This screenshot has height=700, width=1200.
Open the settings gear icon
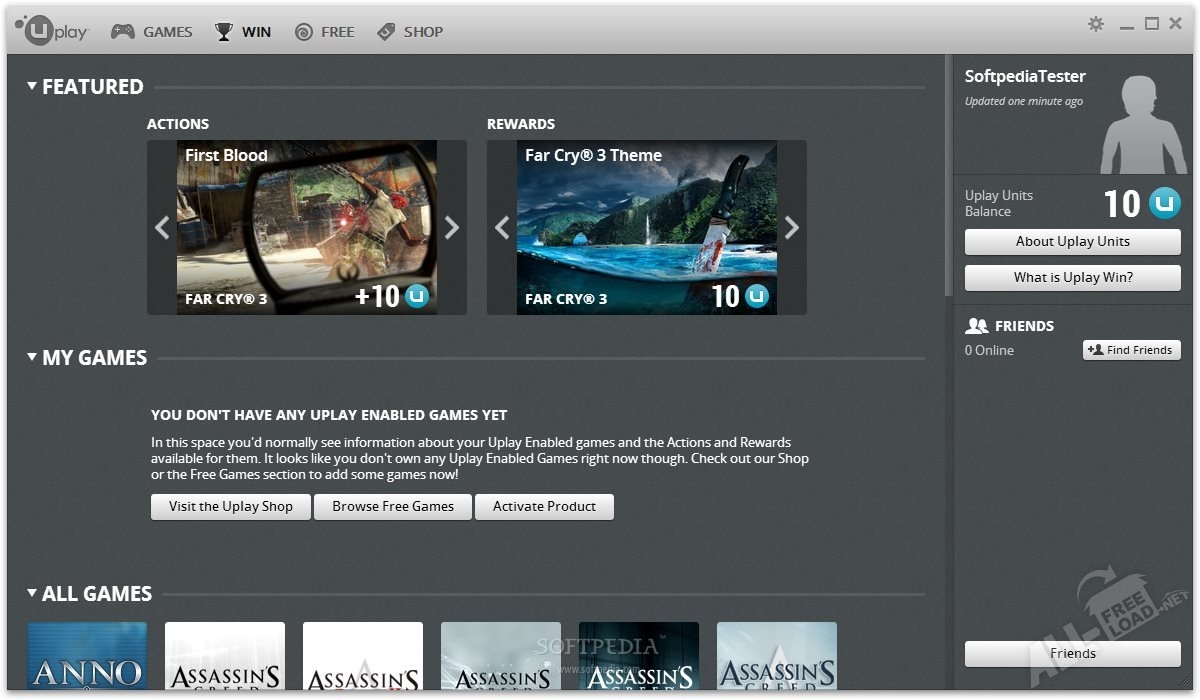pos(1096,24)
